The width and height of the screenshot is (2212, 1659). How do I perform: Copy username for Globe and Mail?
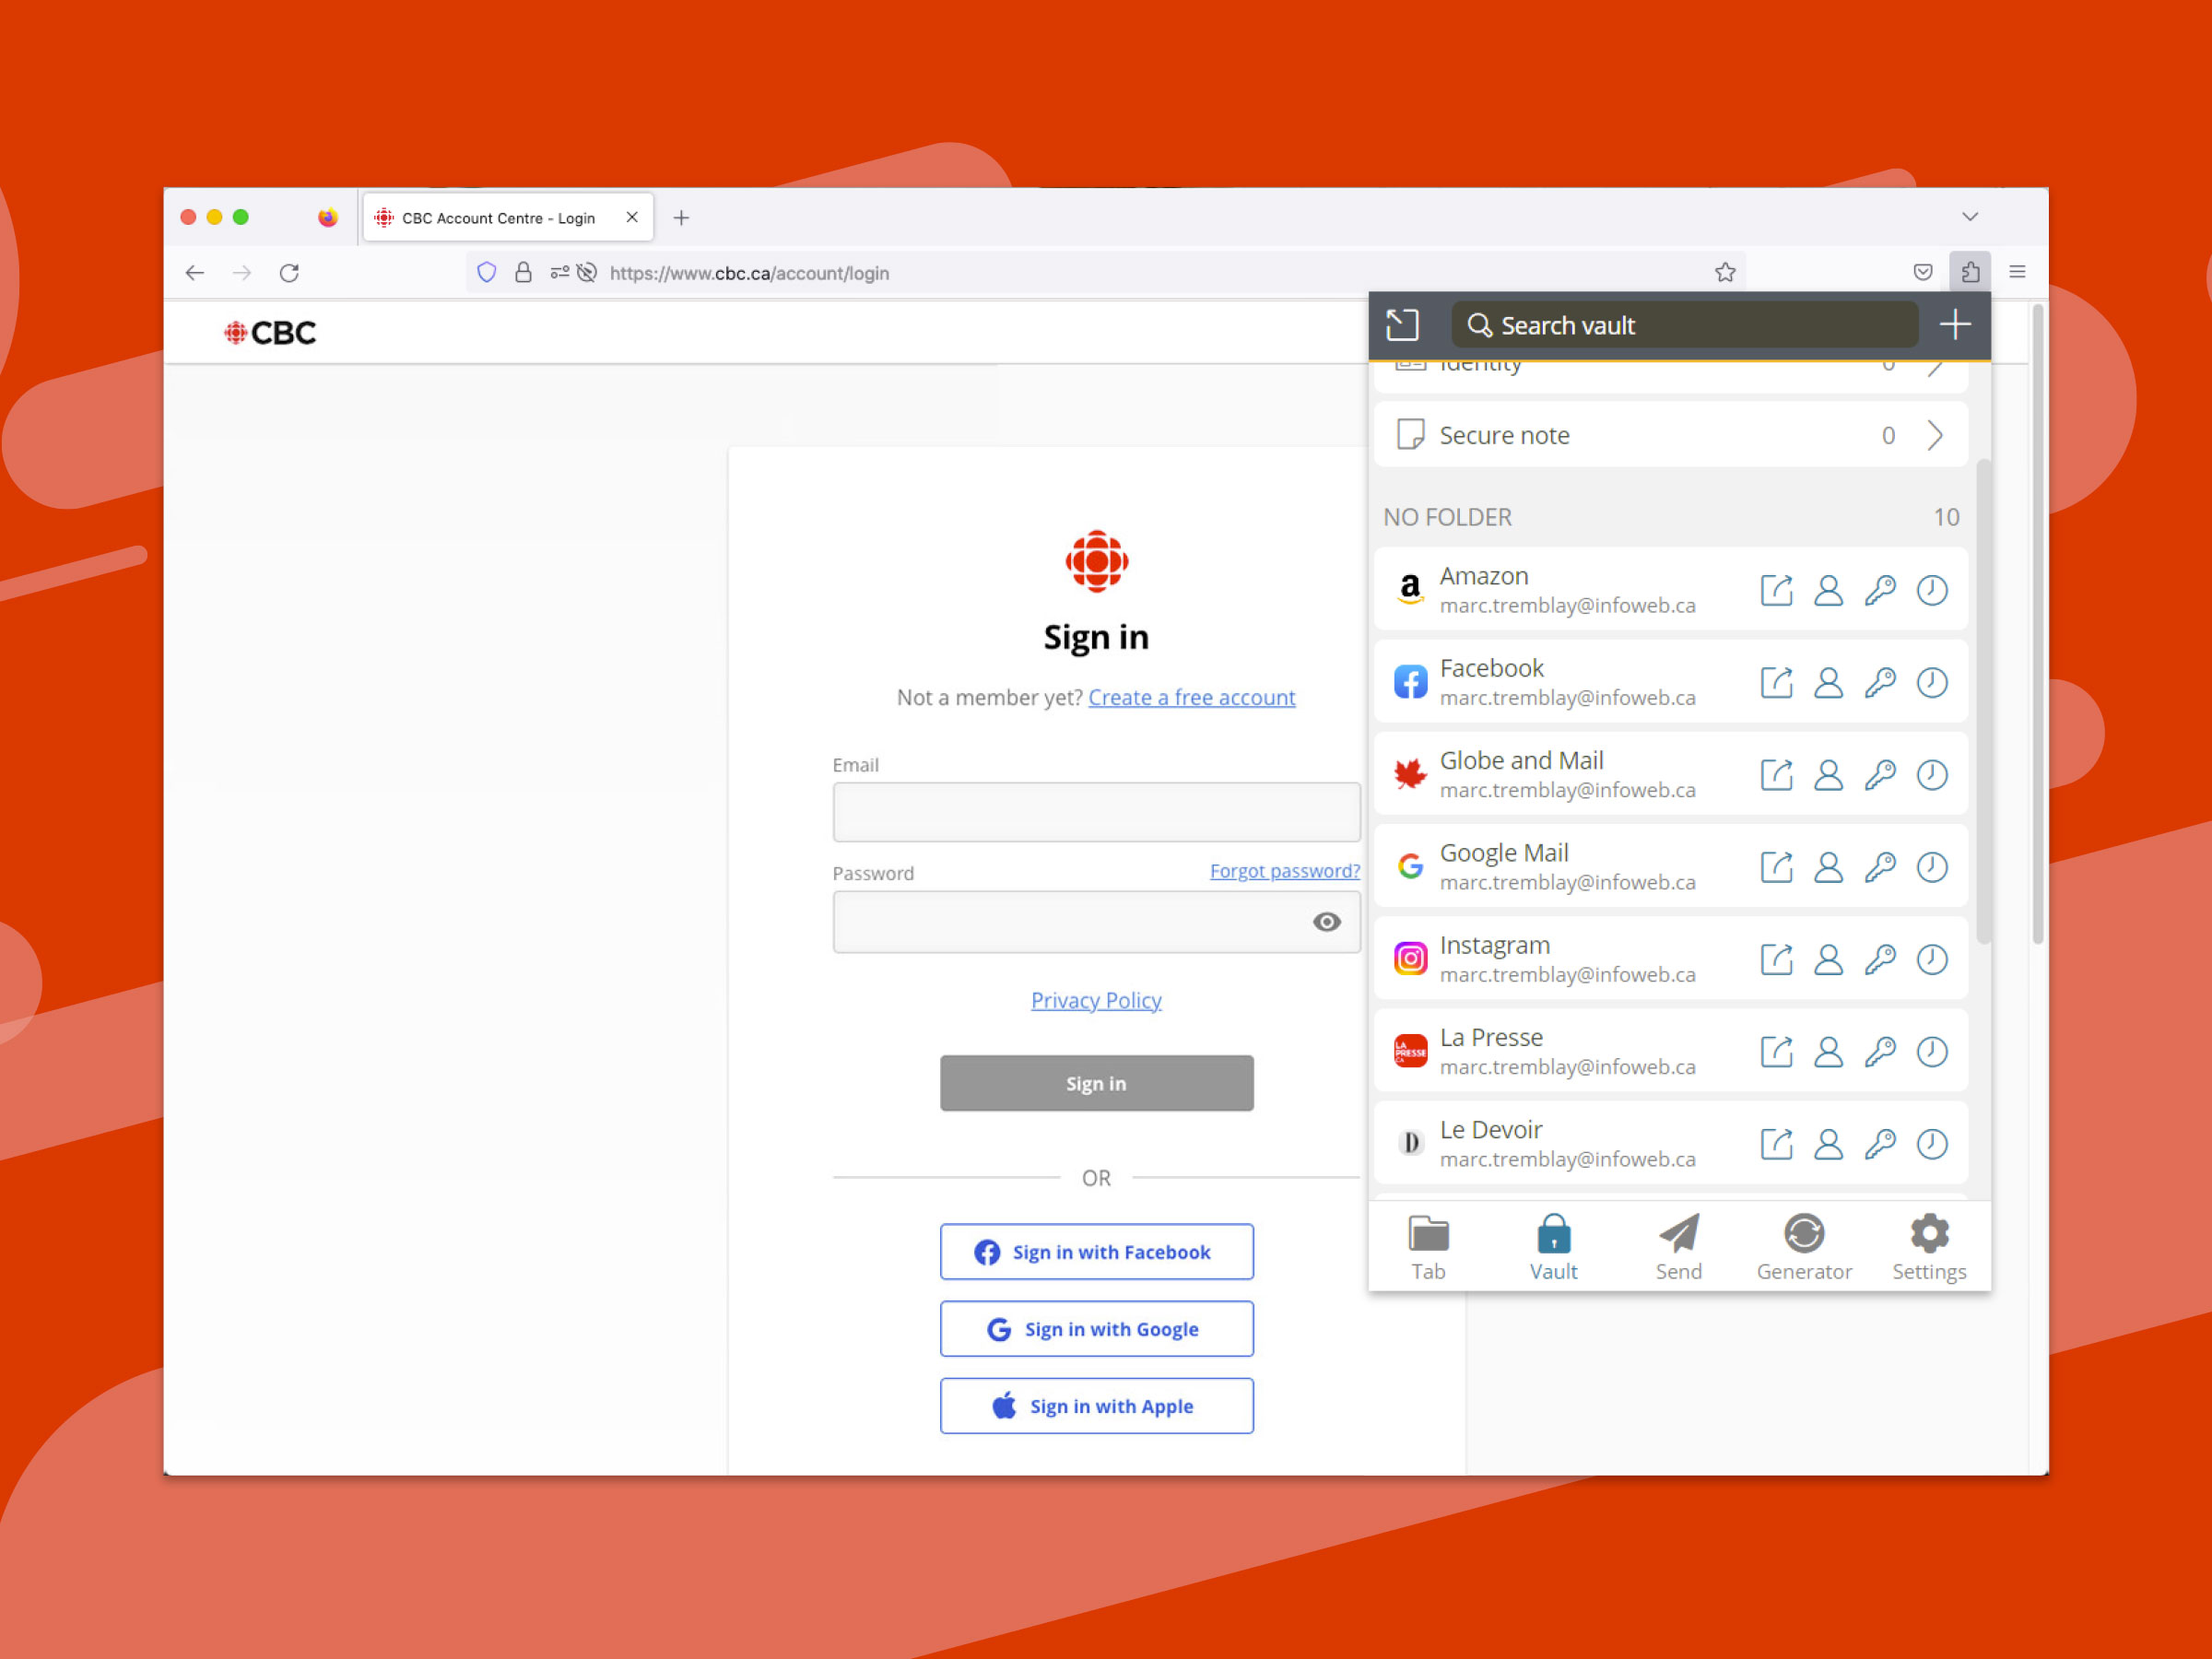pyautogui.click(x=1828, y=775)
